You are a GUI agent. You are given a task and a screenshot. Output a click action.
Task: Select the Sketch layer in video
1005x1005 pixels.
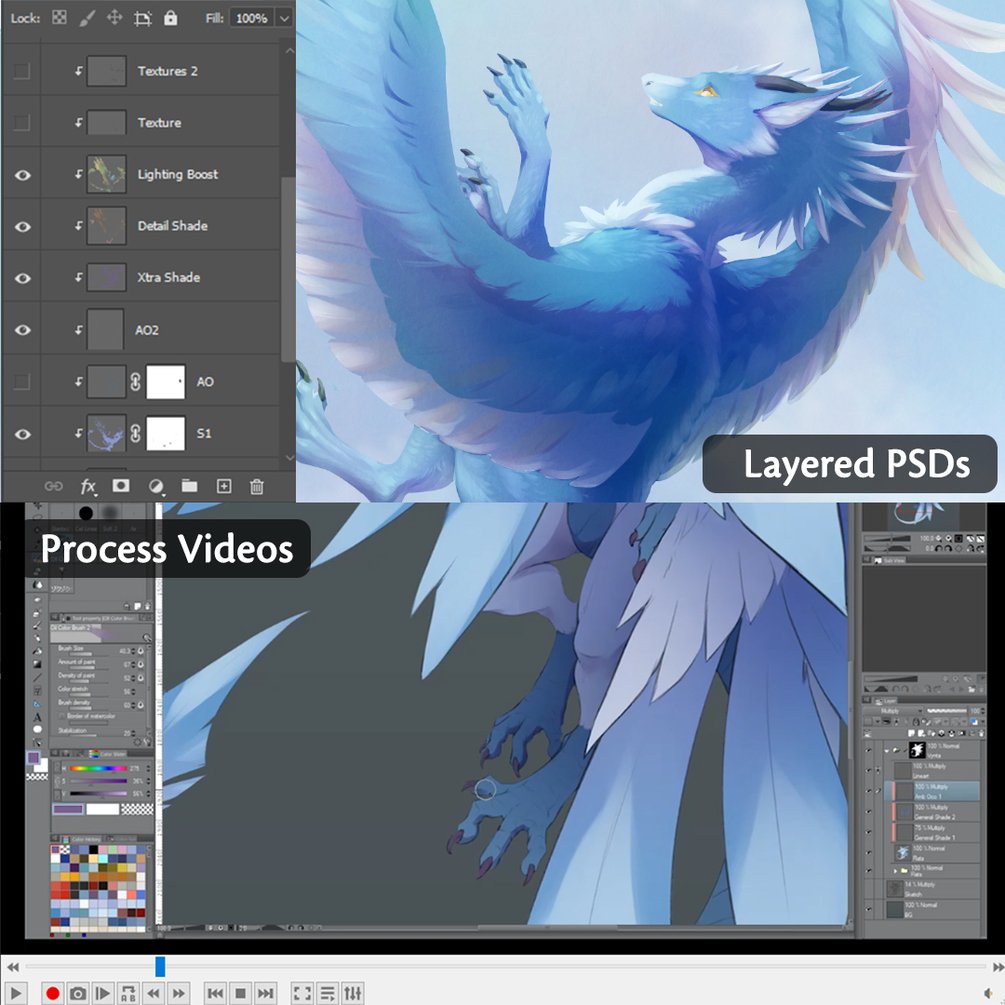click(934, 889)
